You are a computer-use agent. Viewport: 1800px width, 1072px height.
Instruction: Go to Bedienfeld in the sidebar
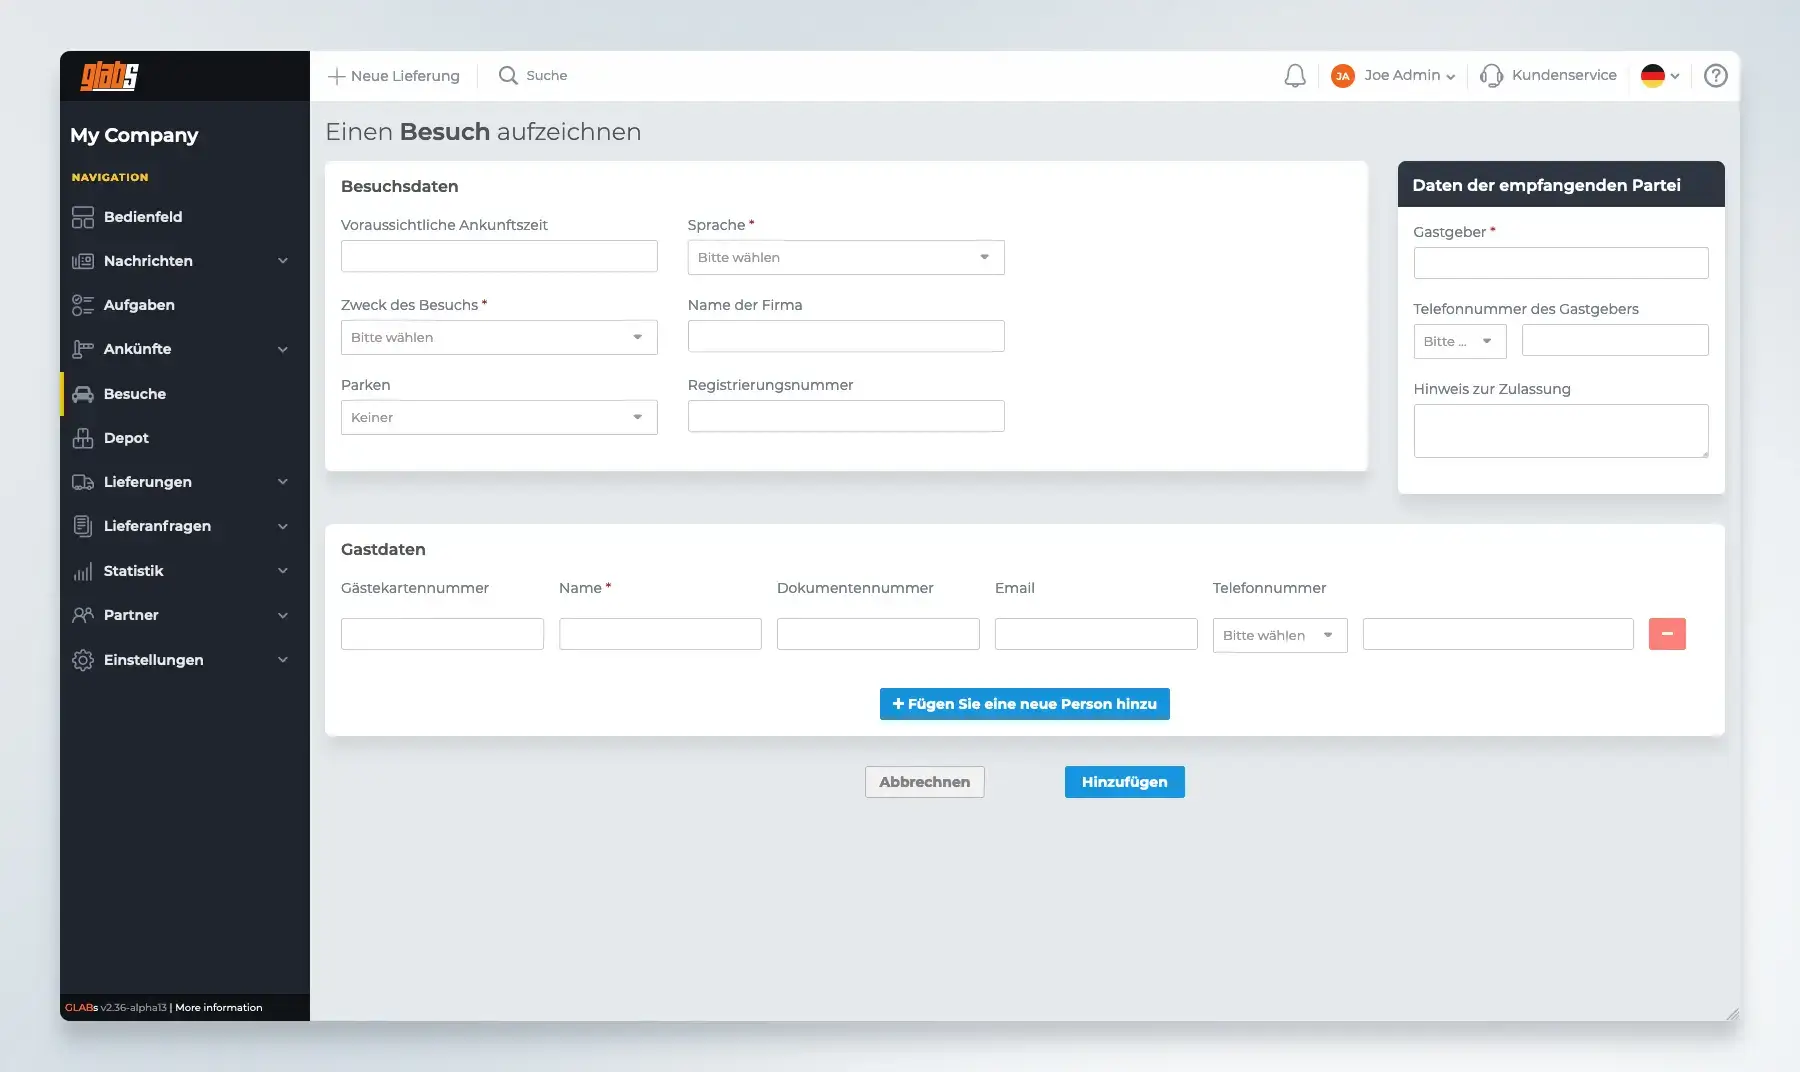pyautogui.click(x=143, y=217)
